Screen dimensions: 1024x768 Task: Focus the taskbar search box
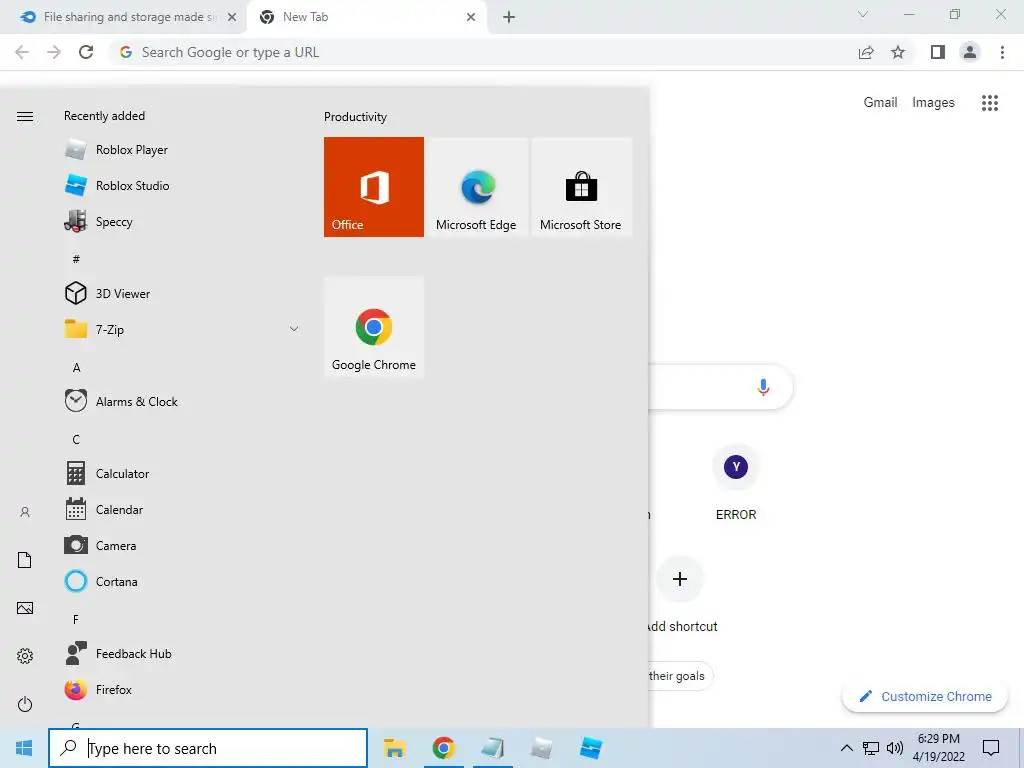[208, 748]
